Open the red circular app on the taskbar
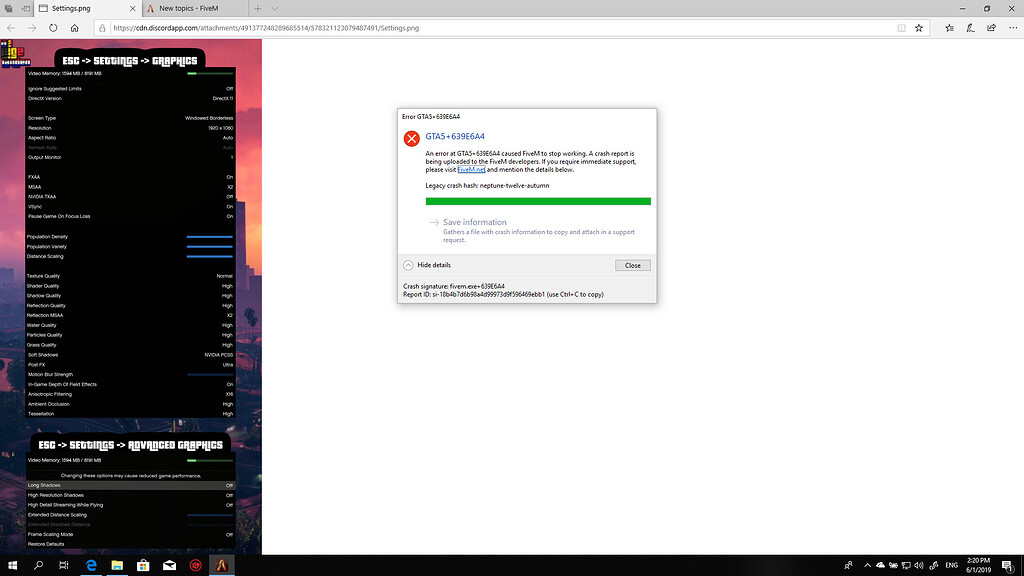 (x=195, y=565)
